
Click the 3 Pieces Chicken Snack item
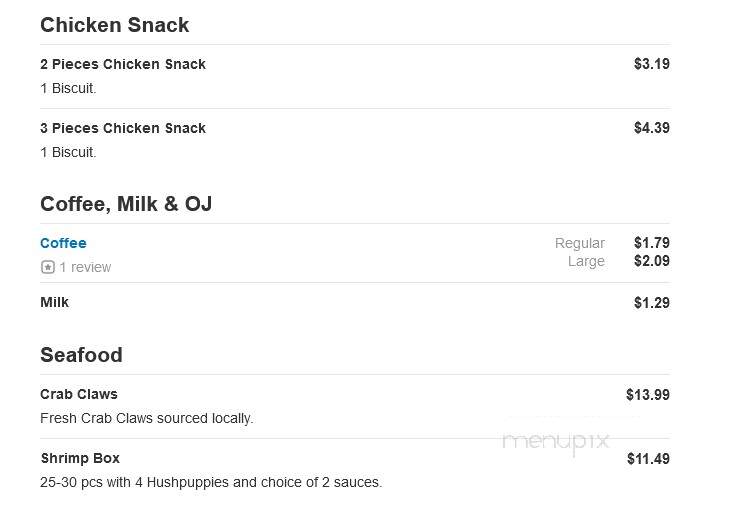[123, 128]
